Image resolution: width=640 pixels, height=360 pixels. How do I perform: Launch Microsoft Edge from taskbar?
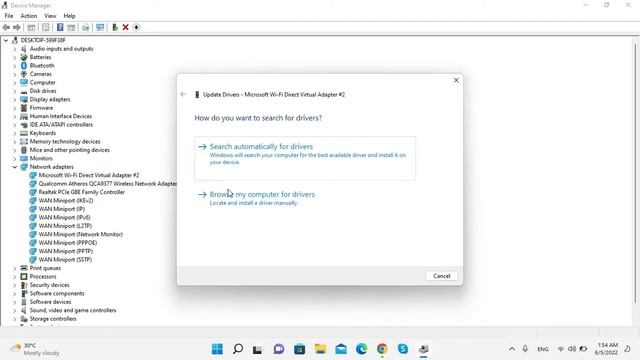coord(362,349)
